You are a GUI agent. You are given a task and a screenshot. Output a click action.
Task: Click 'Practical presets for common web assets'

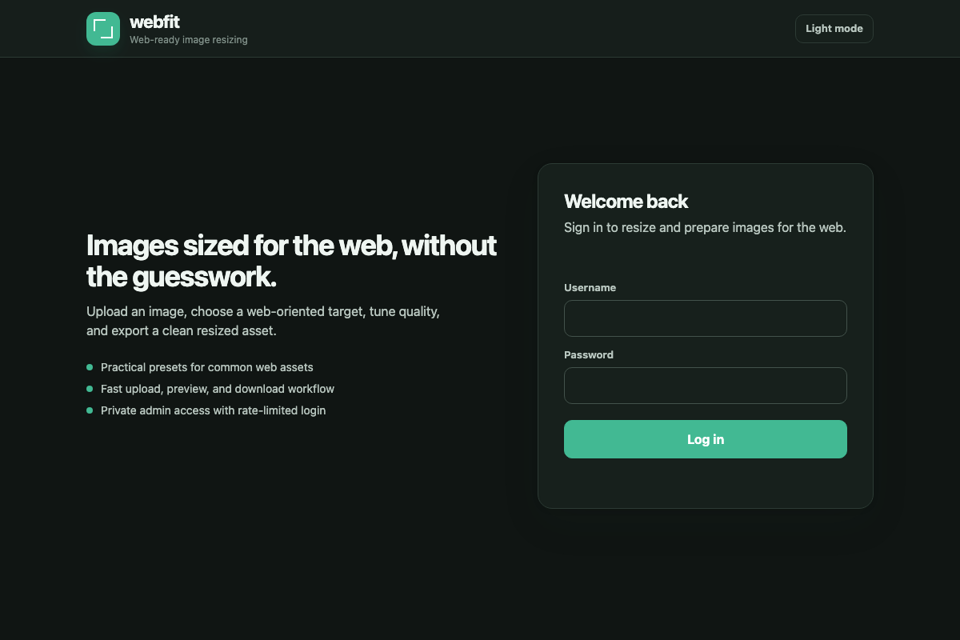tap(207, 367)
